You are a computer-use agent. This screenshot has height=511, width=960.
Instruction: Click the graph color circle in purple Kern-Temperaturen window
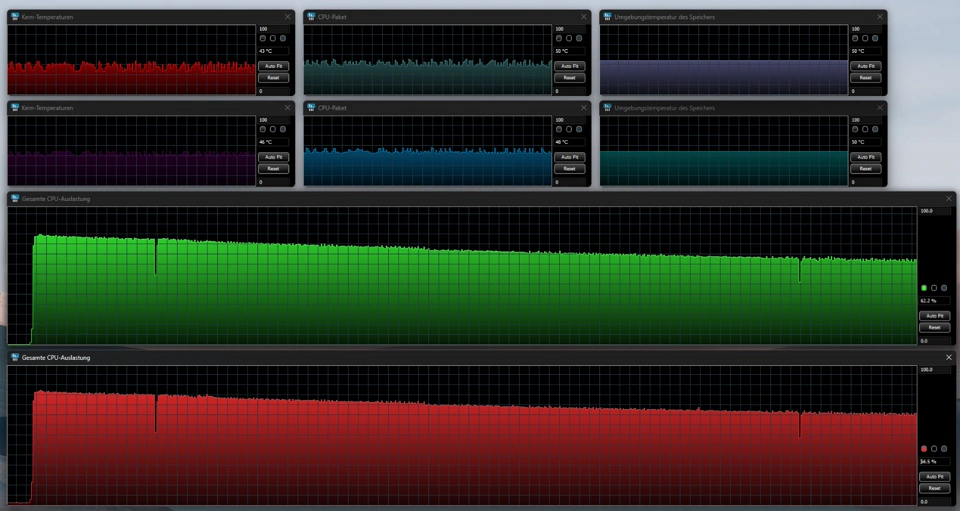[263, 129]
